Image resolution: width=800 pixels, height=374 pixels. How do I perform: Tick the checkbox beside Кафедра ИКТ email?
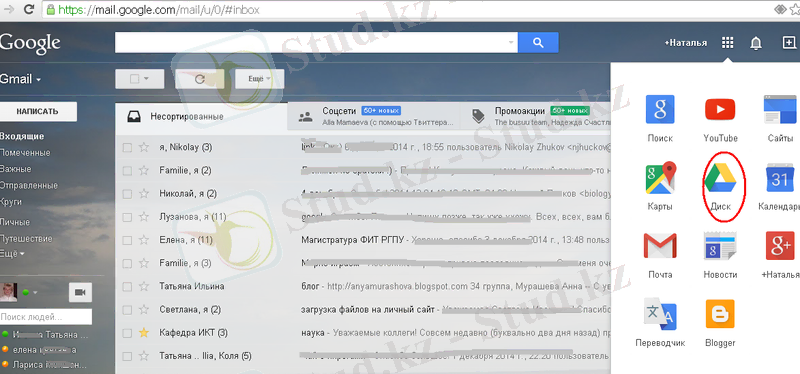[x=127, y=333]
